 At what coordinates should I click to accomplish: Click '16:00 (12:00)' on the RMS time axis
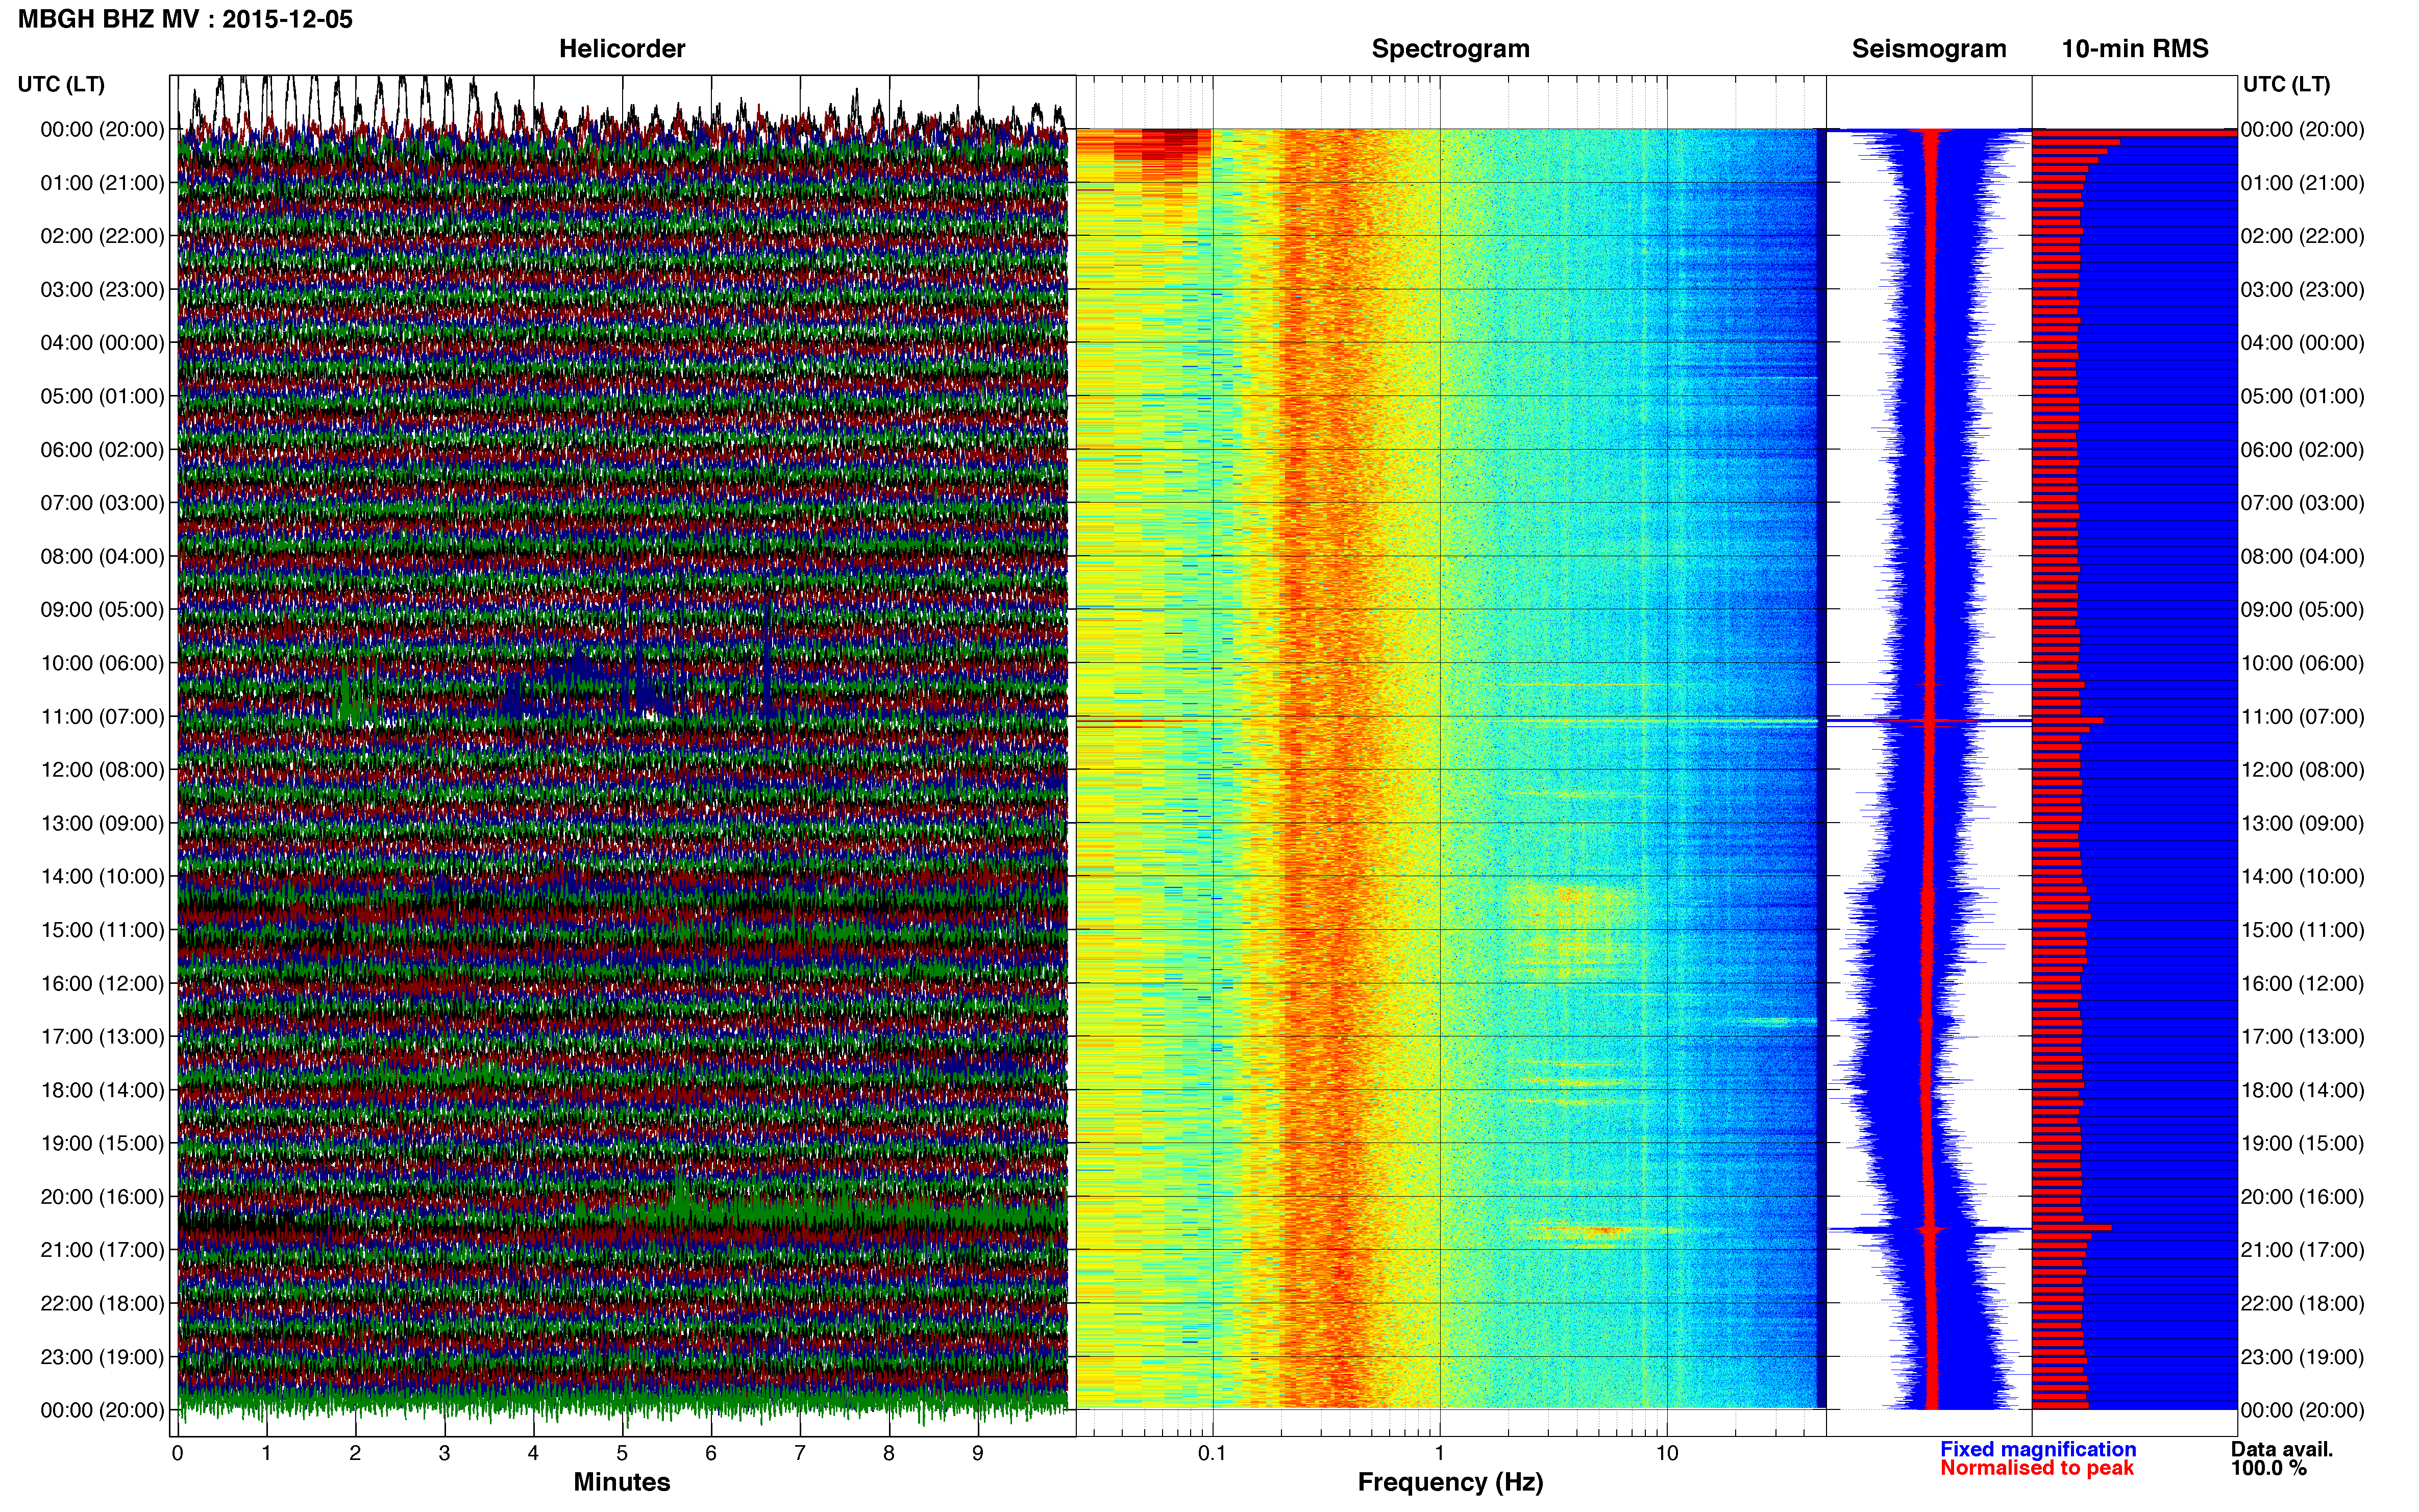click(2303, 984)
